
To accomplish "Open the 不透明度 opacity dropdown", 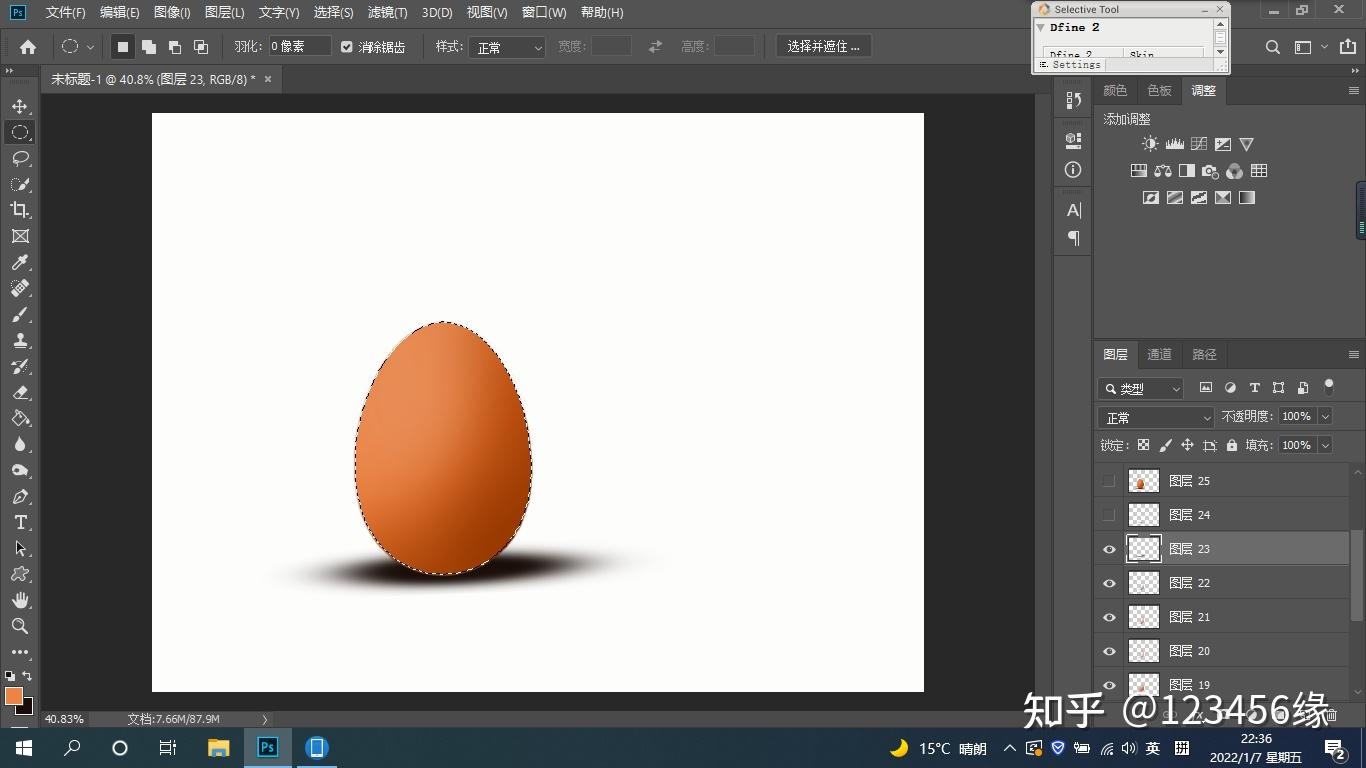I will (x=1323, y=417).
